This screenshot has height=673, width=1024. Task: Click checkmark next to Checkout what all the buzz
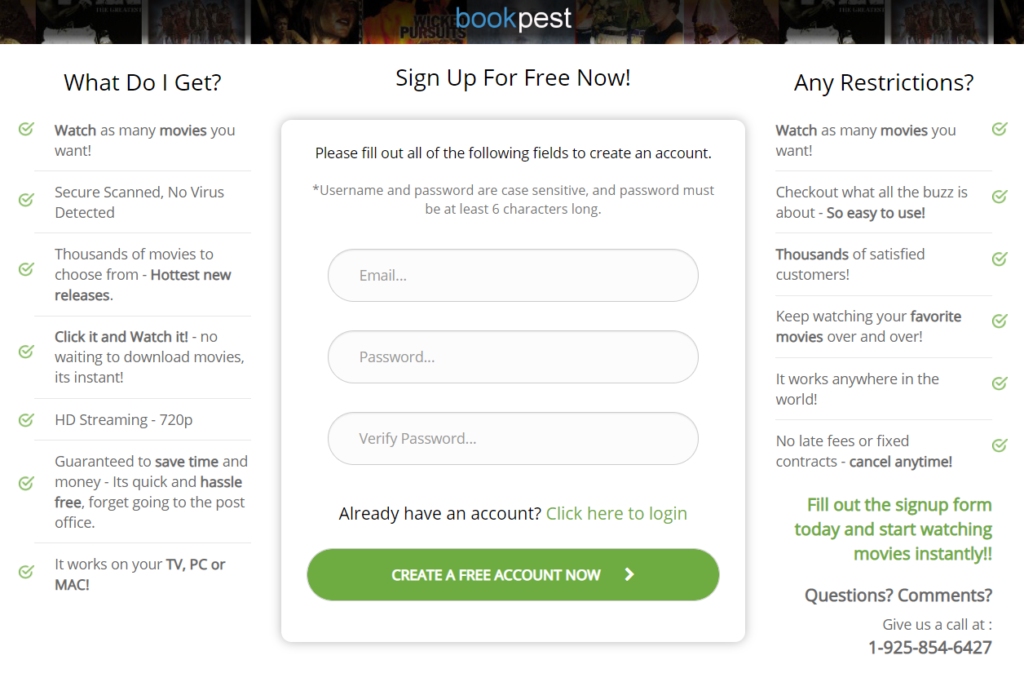999,196
